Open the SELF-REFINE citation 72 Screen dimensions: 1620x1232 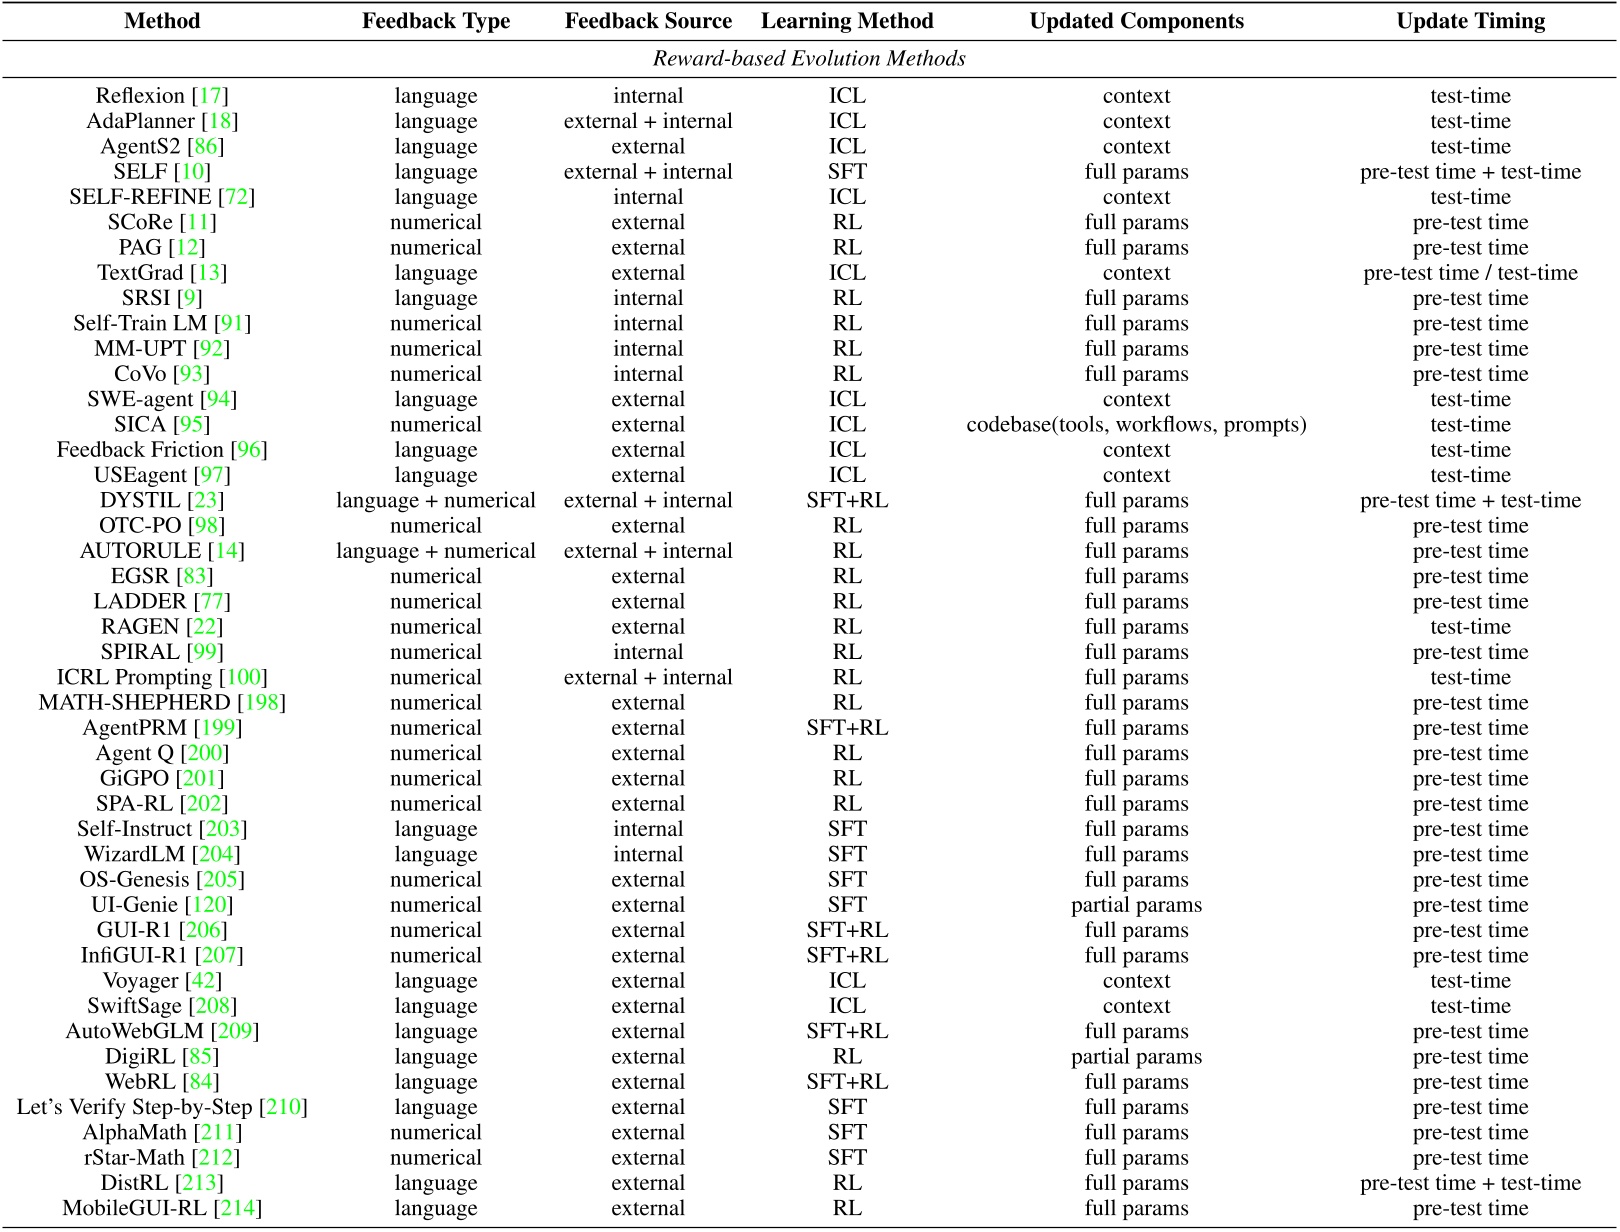coord(237,197)
